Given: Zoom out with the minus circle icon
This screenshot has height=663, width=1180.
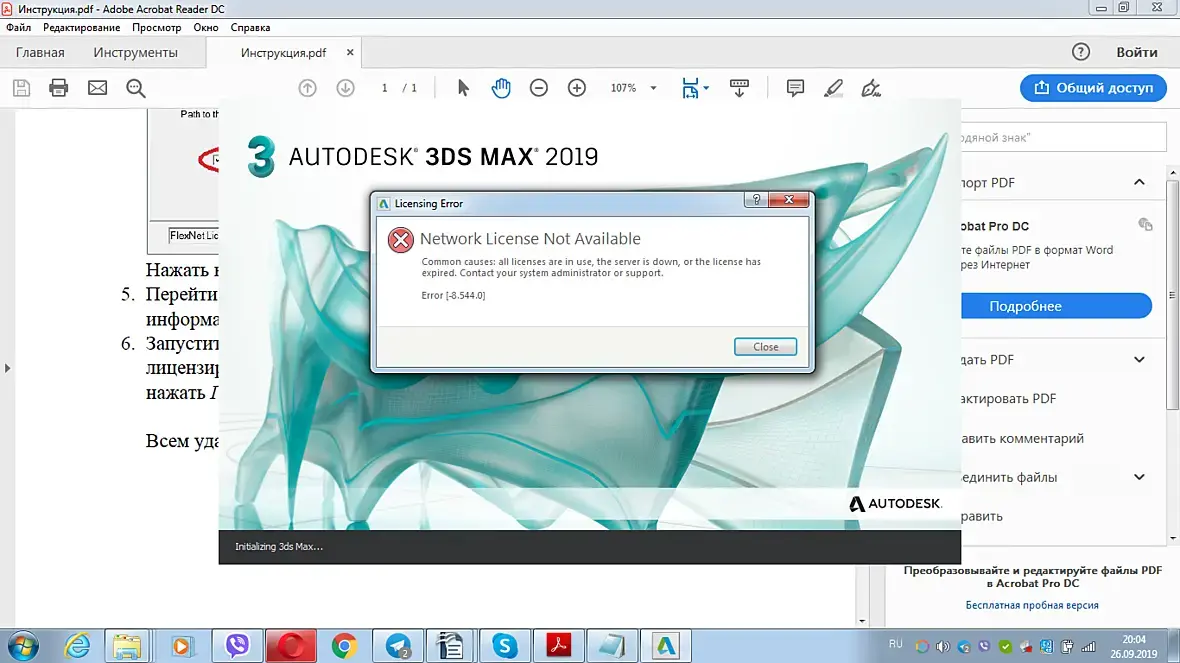Looking at the screenshot, I should (x=539, y=88).
